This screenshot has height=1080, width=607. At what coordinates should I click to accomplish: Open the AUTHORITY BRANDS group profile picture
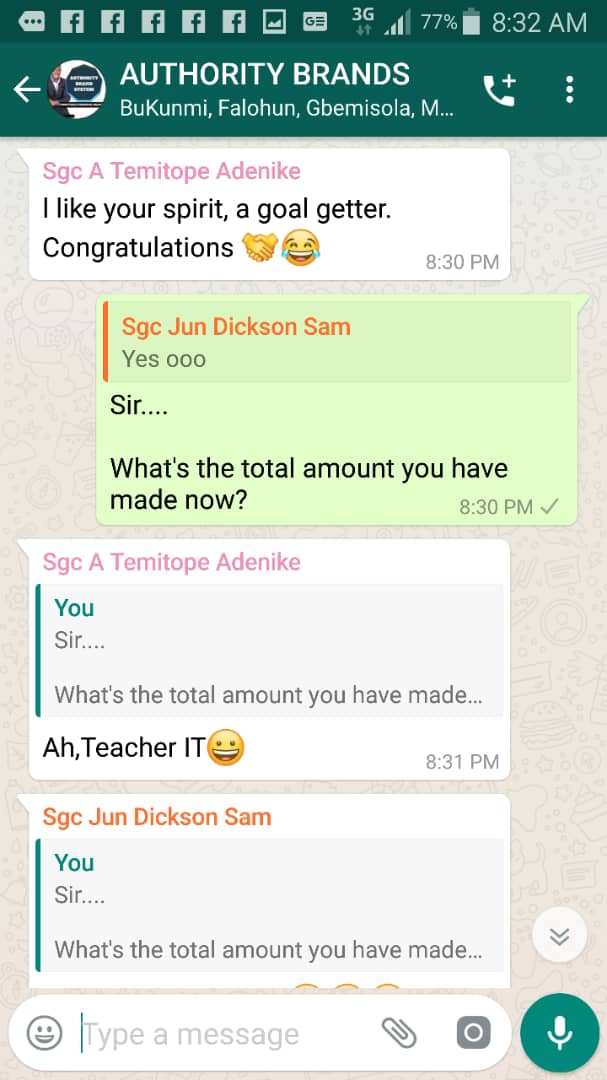tap(77, 90)
